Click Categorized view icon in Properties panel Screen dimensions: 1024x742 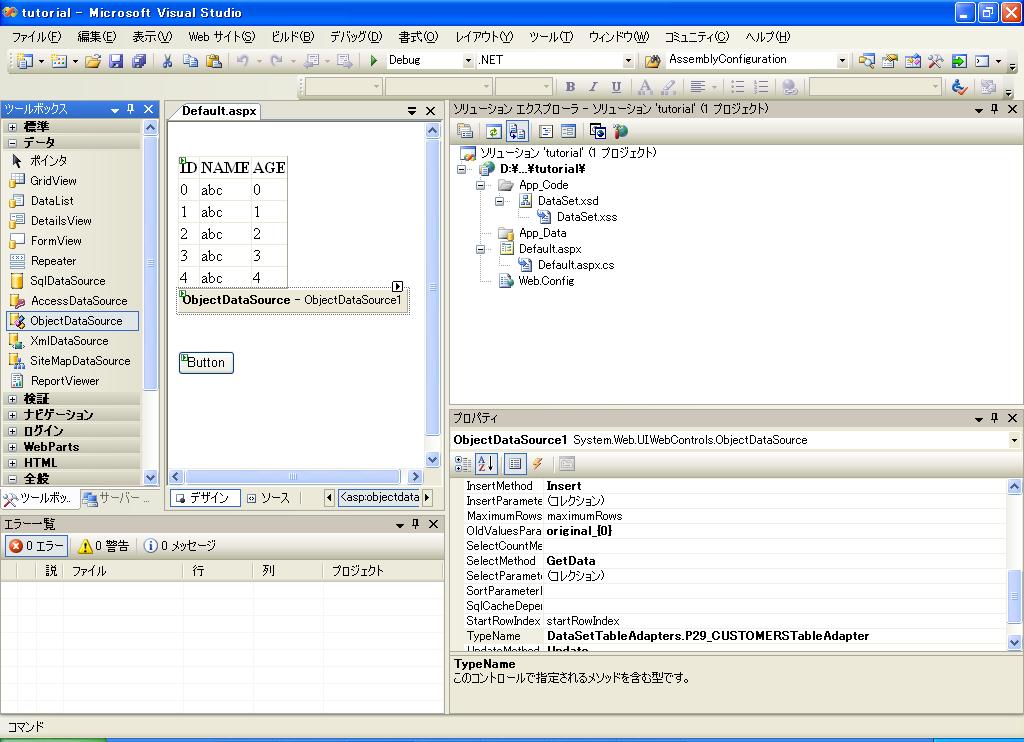[463, 464]
